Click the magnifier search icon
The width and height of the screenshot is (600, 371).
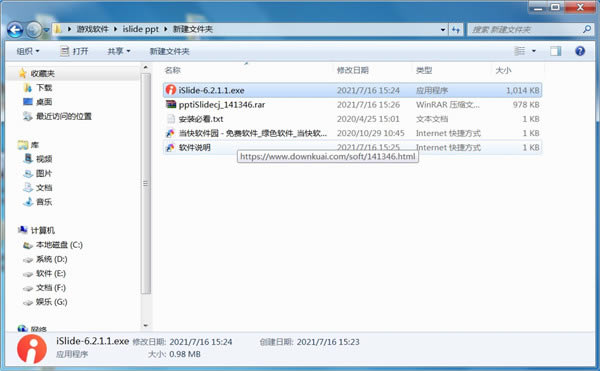point(587,29)
